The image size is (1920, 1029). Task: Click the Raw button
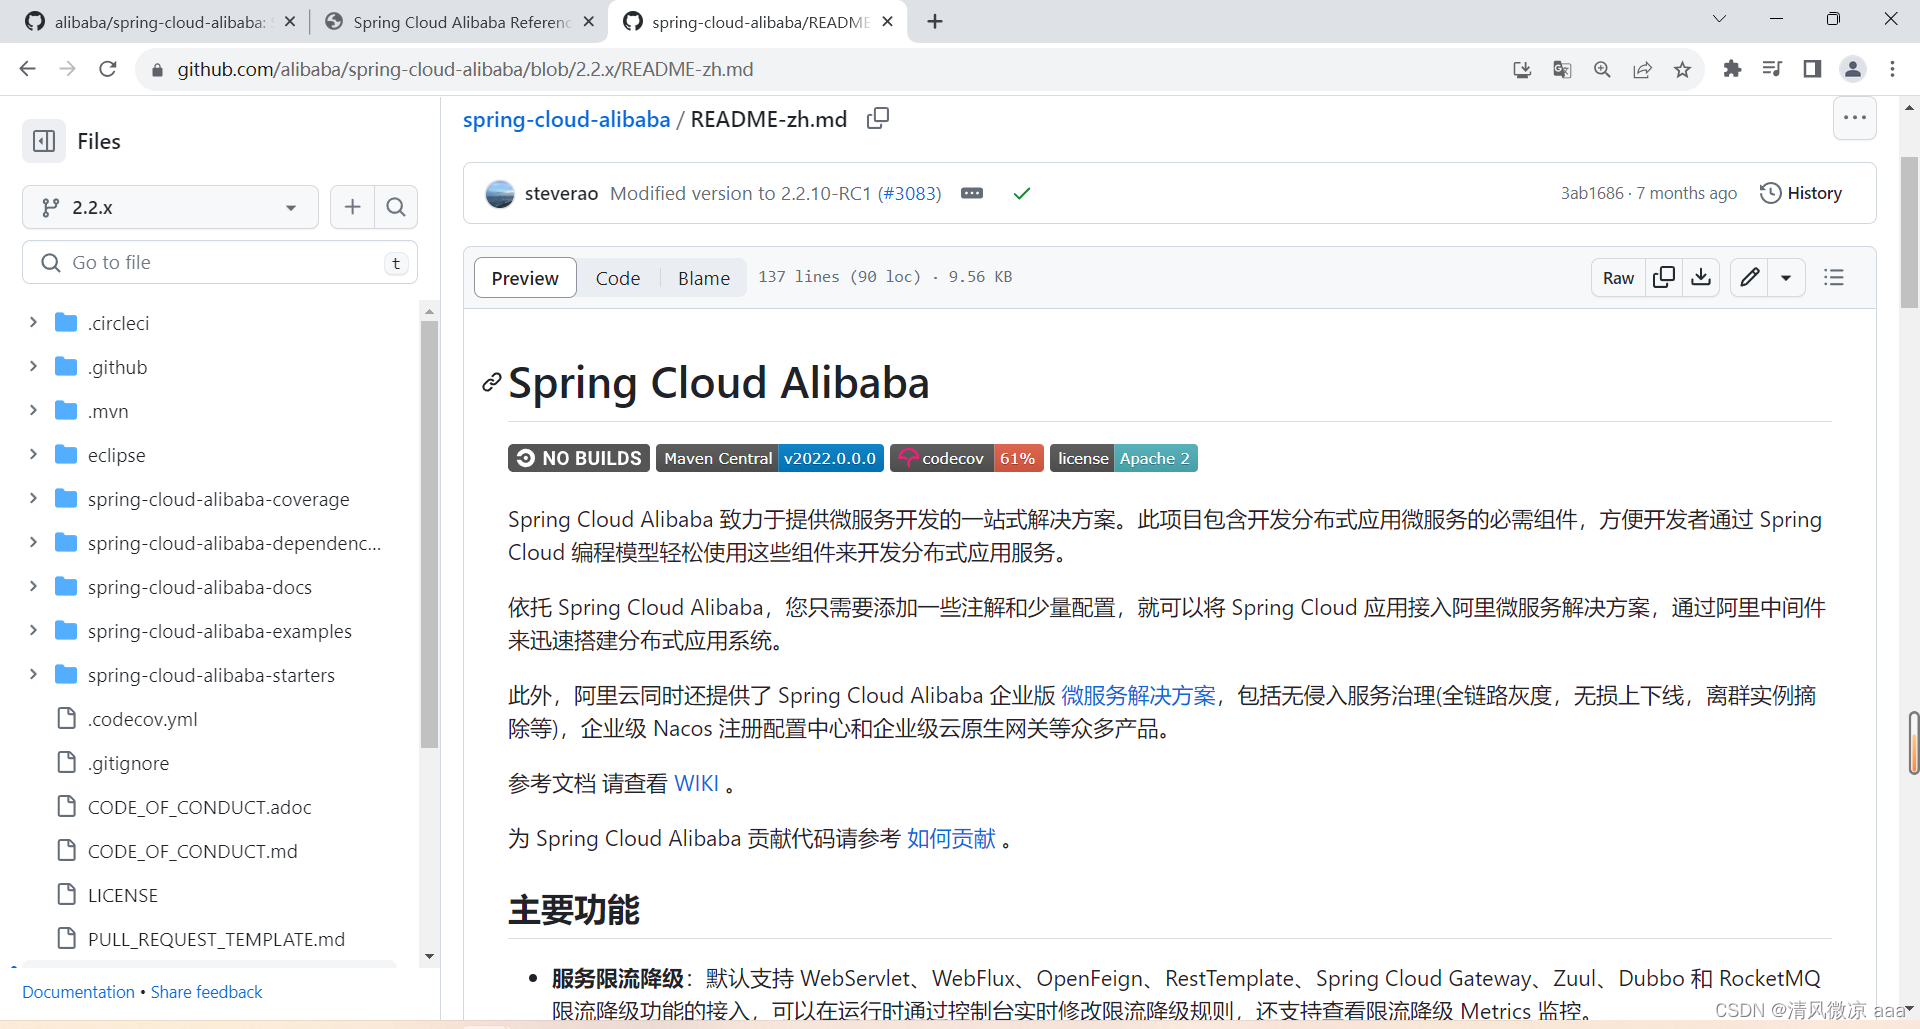1618,277
